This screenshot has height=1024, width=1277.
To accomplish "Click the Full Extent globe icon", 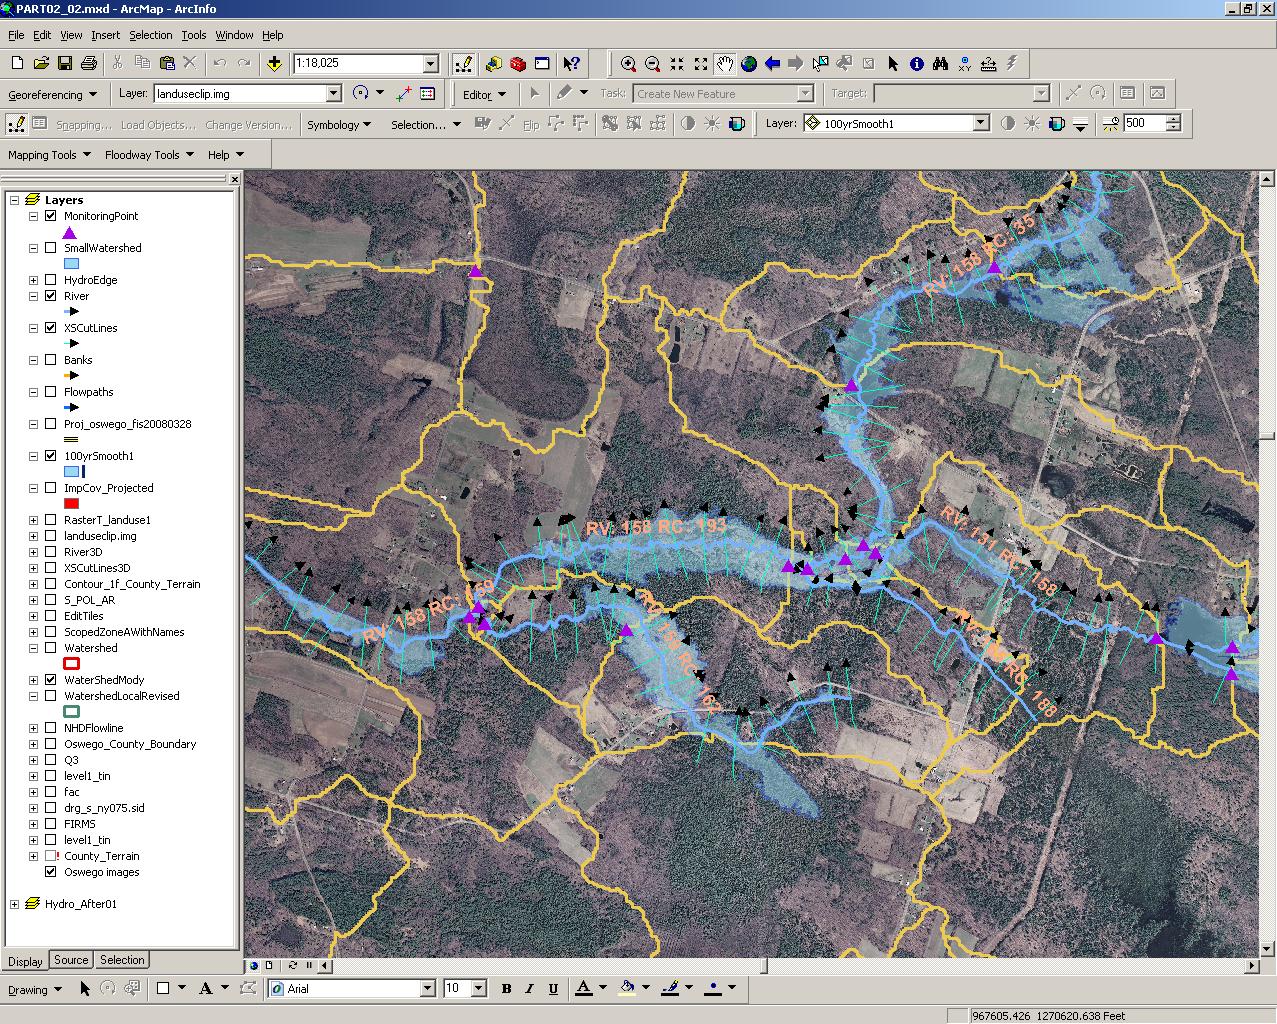I will pyautogui.click(x=749, y=64).
